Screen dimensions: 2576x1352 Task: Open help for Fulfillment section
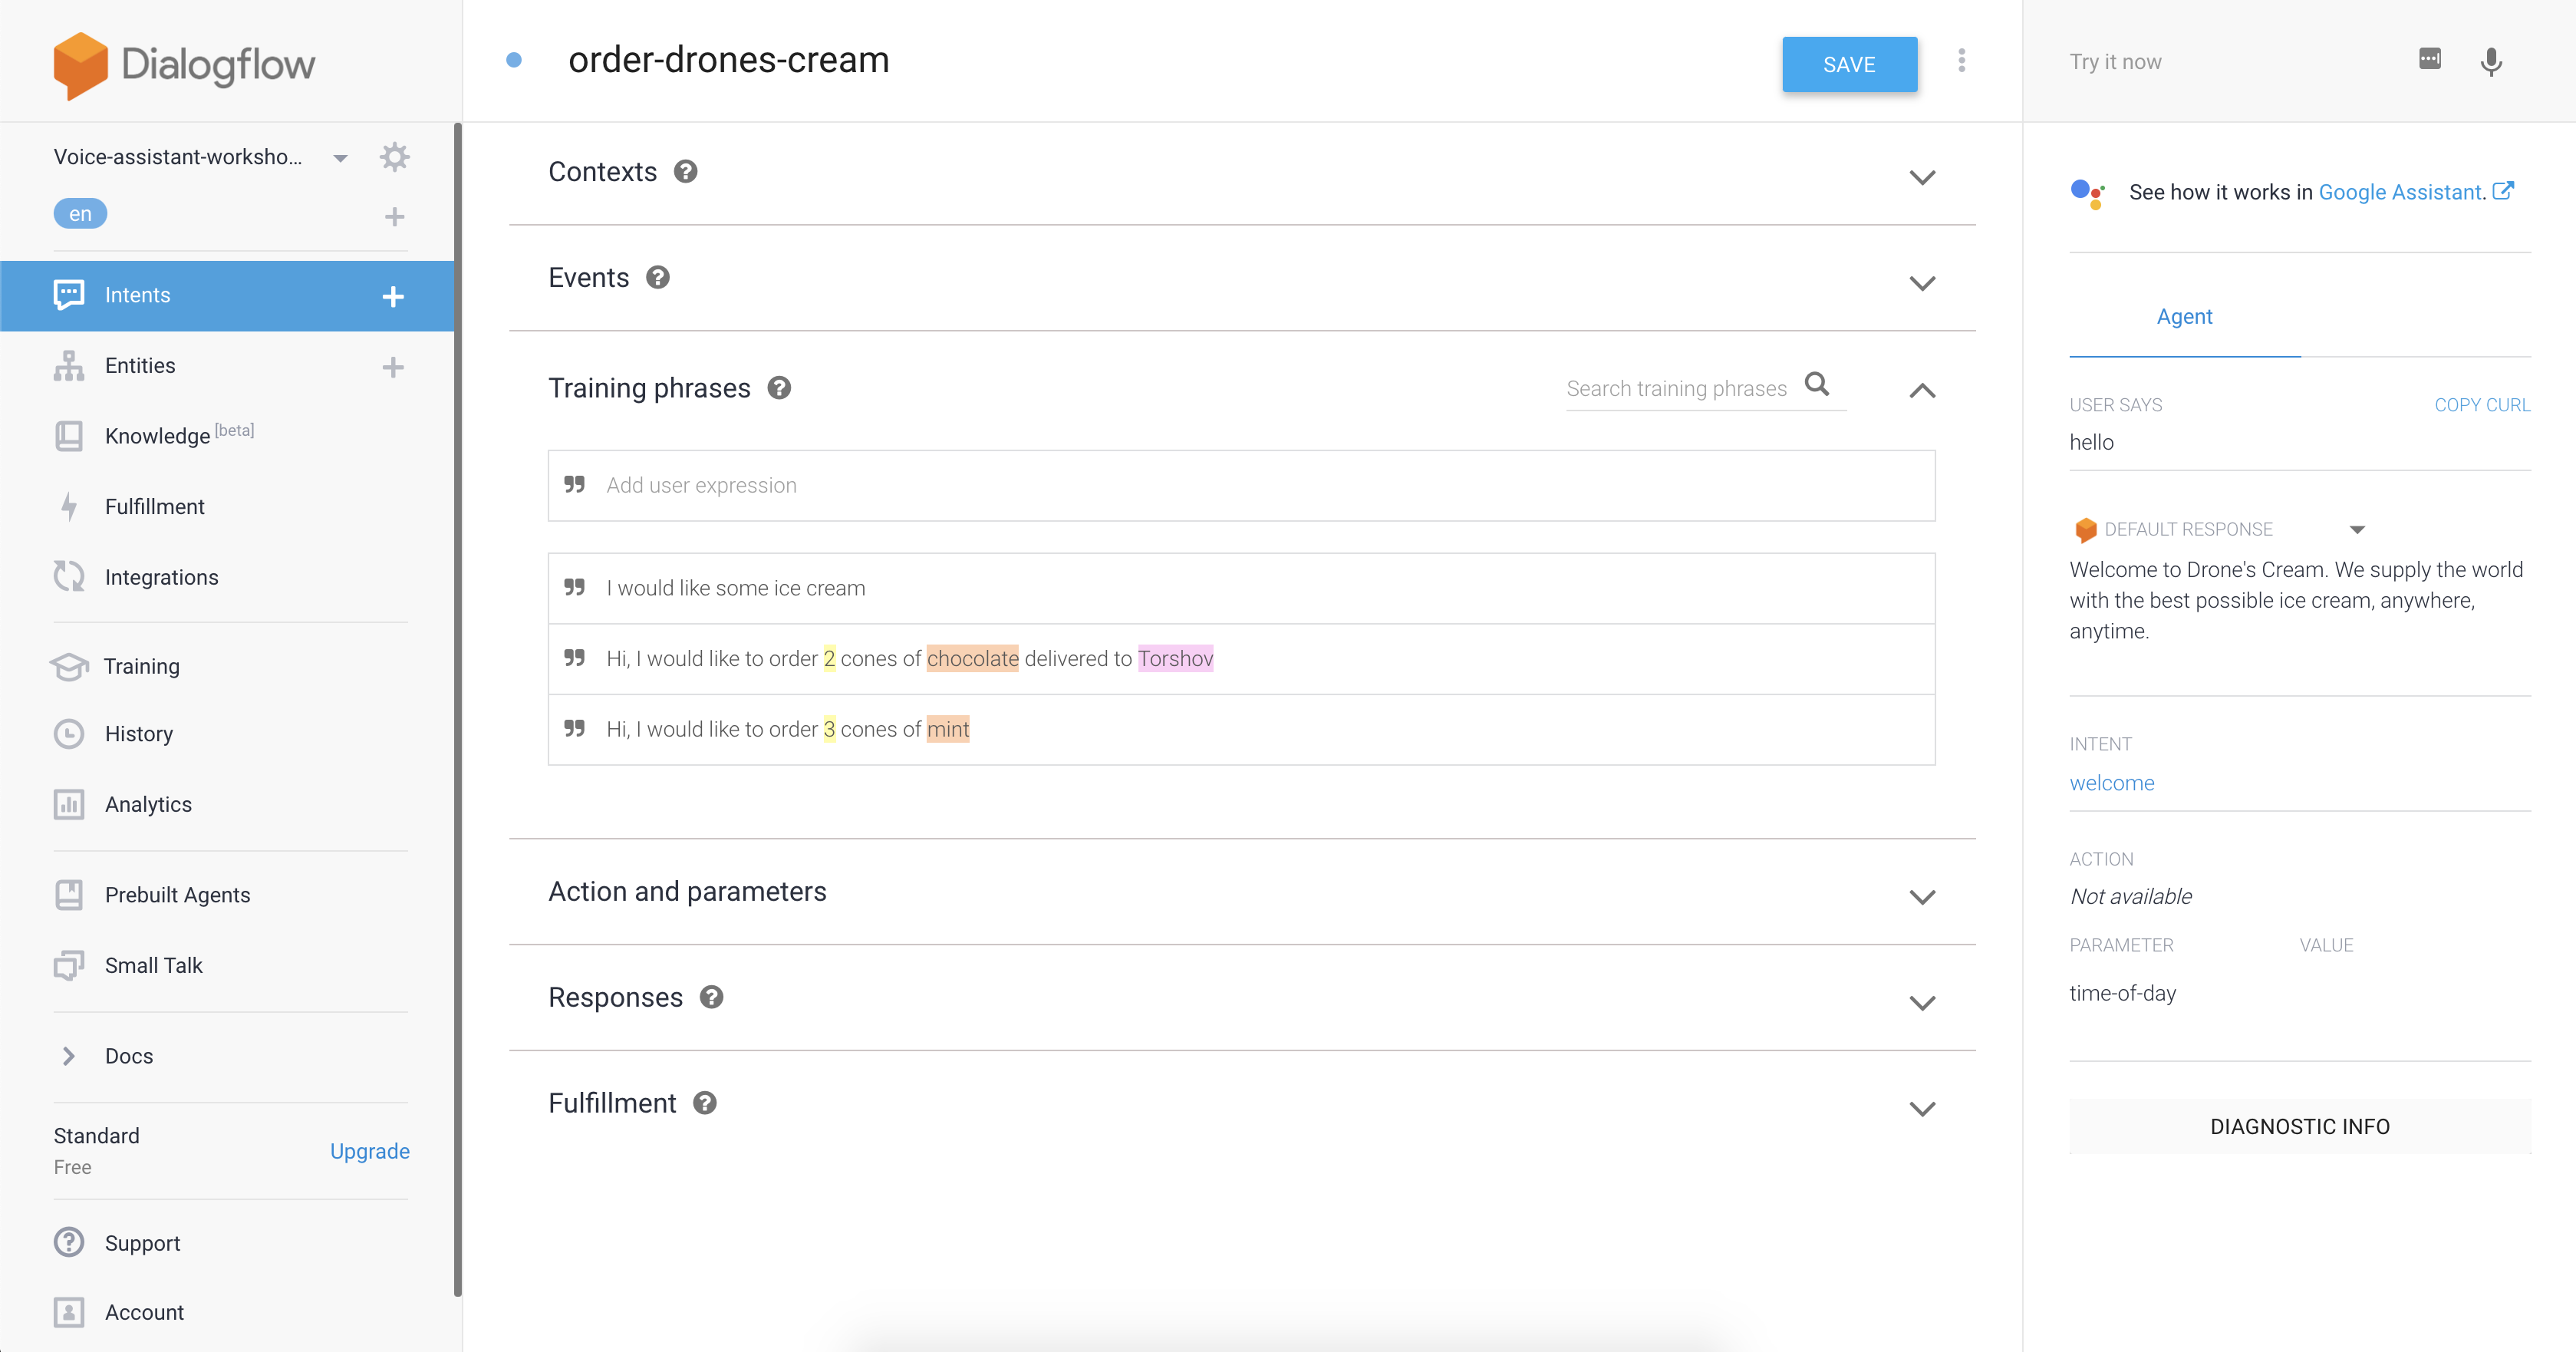tap(705, 1103)
